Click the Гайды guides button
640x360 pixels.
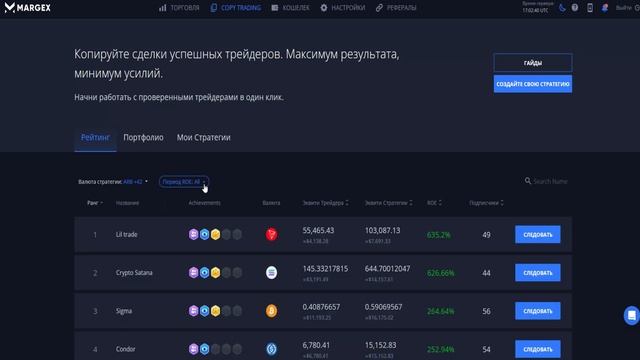pos(533,63)
